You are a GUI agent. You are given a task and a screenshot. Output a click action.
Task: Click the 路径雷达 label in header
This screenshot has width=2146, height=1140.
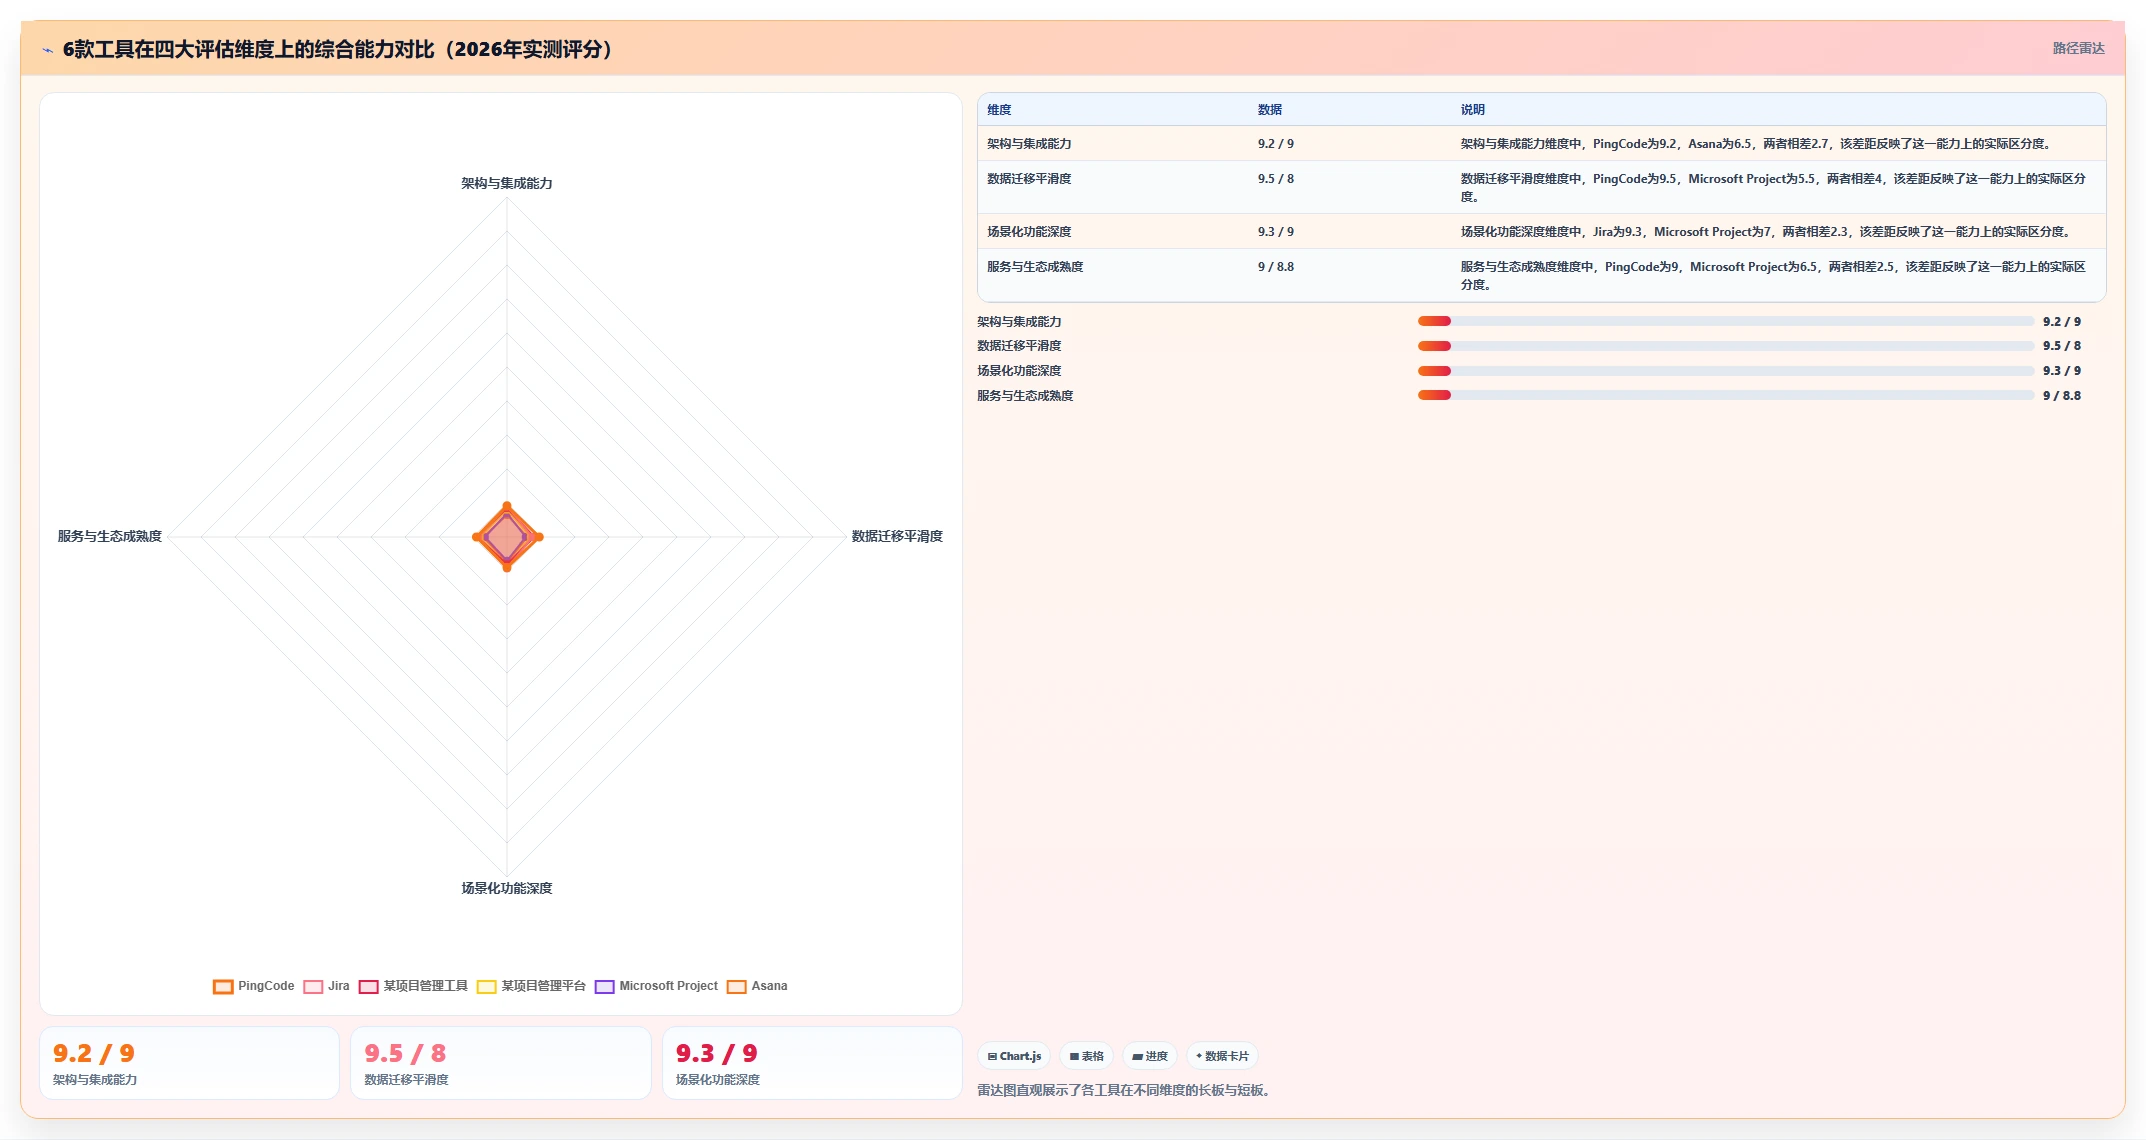[x=2078, y=48]
